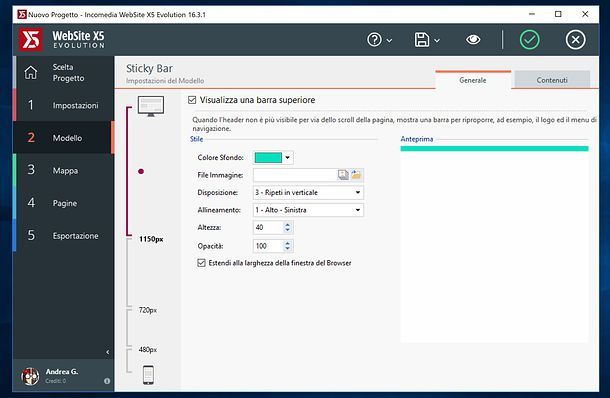Screen dimensions: 610x398
Task: Browse image file with folder icon
Action: pyautogui.click(x=356, y=175)
